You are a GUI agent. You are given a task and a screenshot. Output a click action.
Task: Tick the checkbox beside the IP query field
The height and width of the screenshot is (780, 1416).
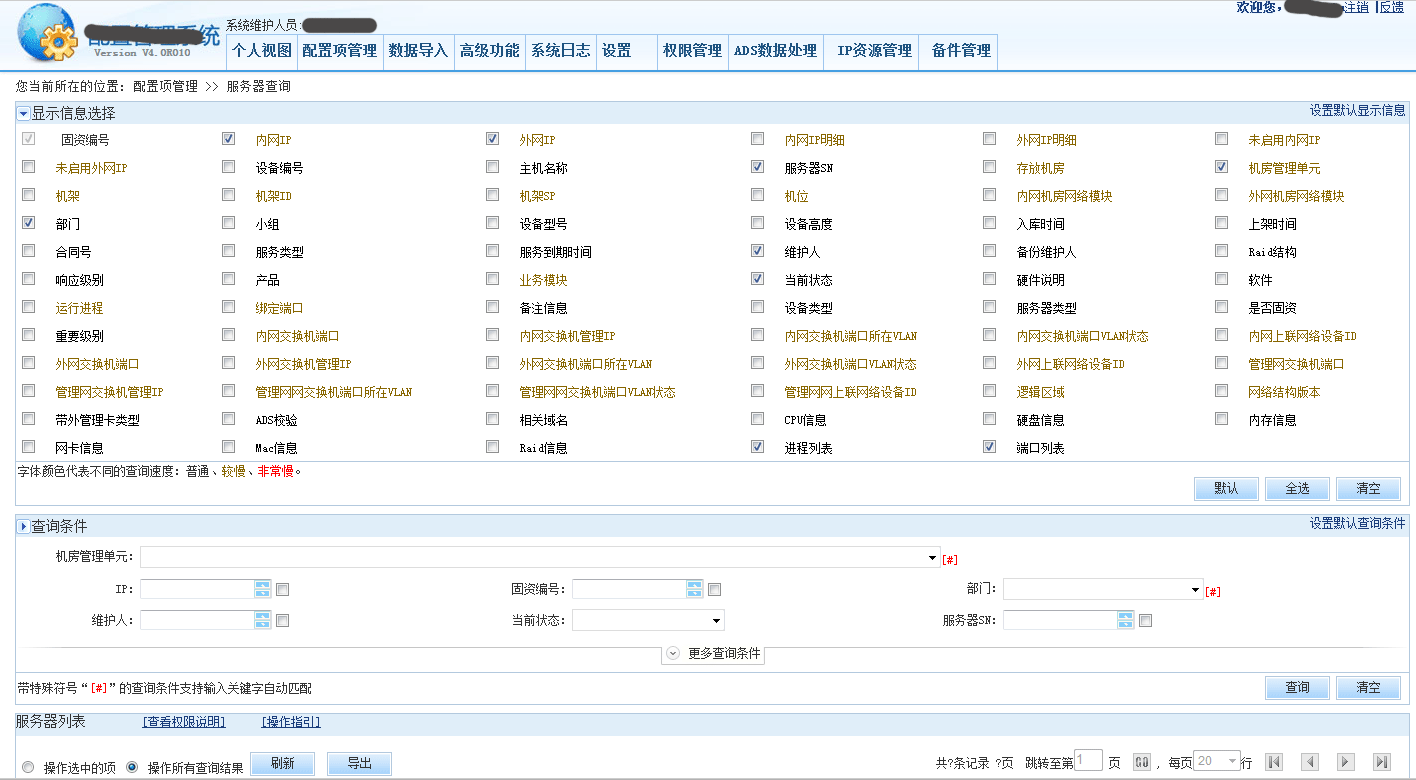(282, 590)
